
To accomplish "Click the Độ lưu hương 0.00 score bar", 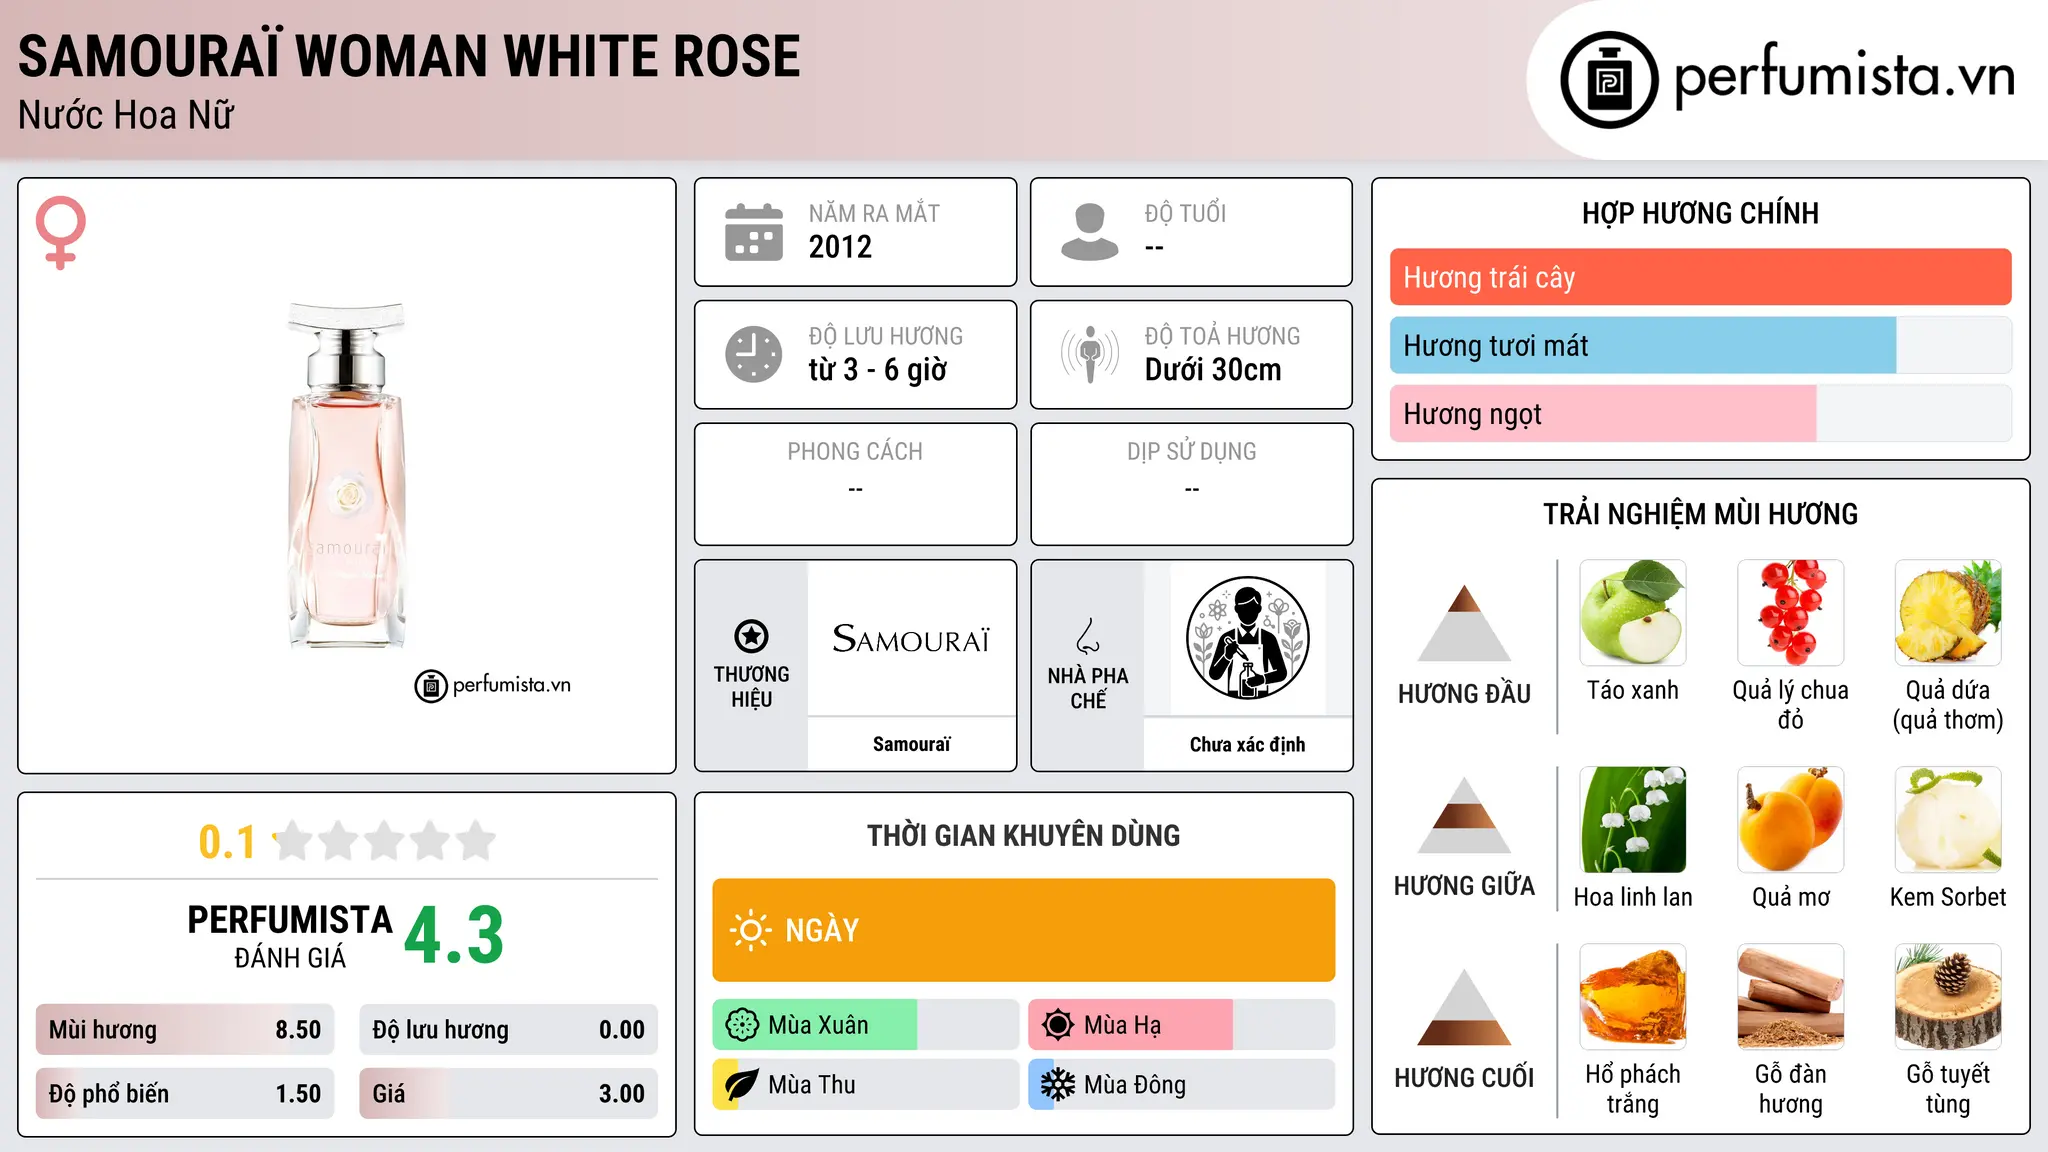I will point(509,1030).
